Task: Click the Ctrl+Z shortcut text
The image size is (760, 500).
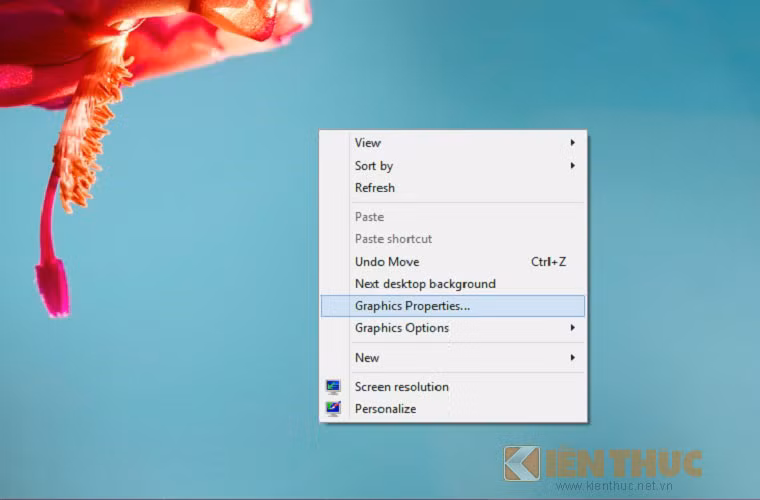Action: (x=548, y=262)
